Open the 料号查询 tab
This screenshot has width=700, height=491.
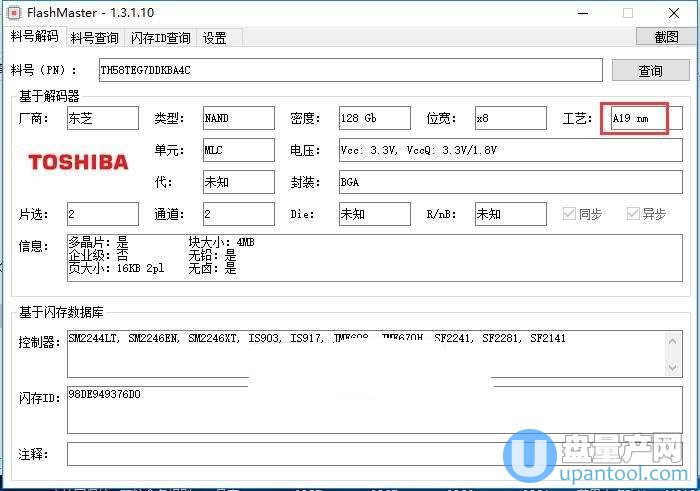click(95, 38)
